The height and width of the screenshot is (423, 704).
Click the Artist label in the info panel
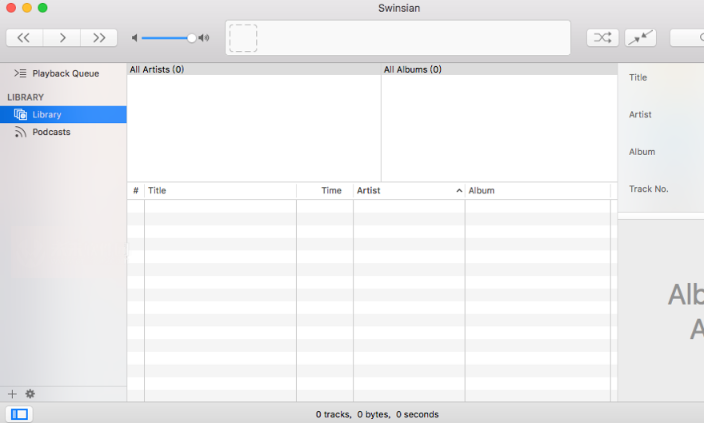coord(640,115)
